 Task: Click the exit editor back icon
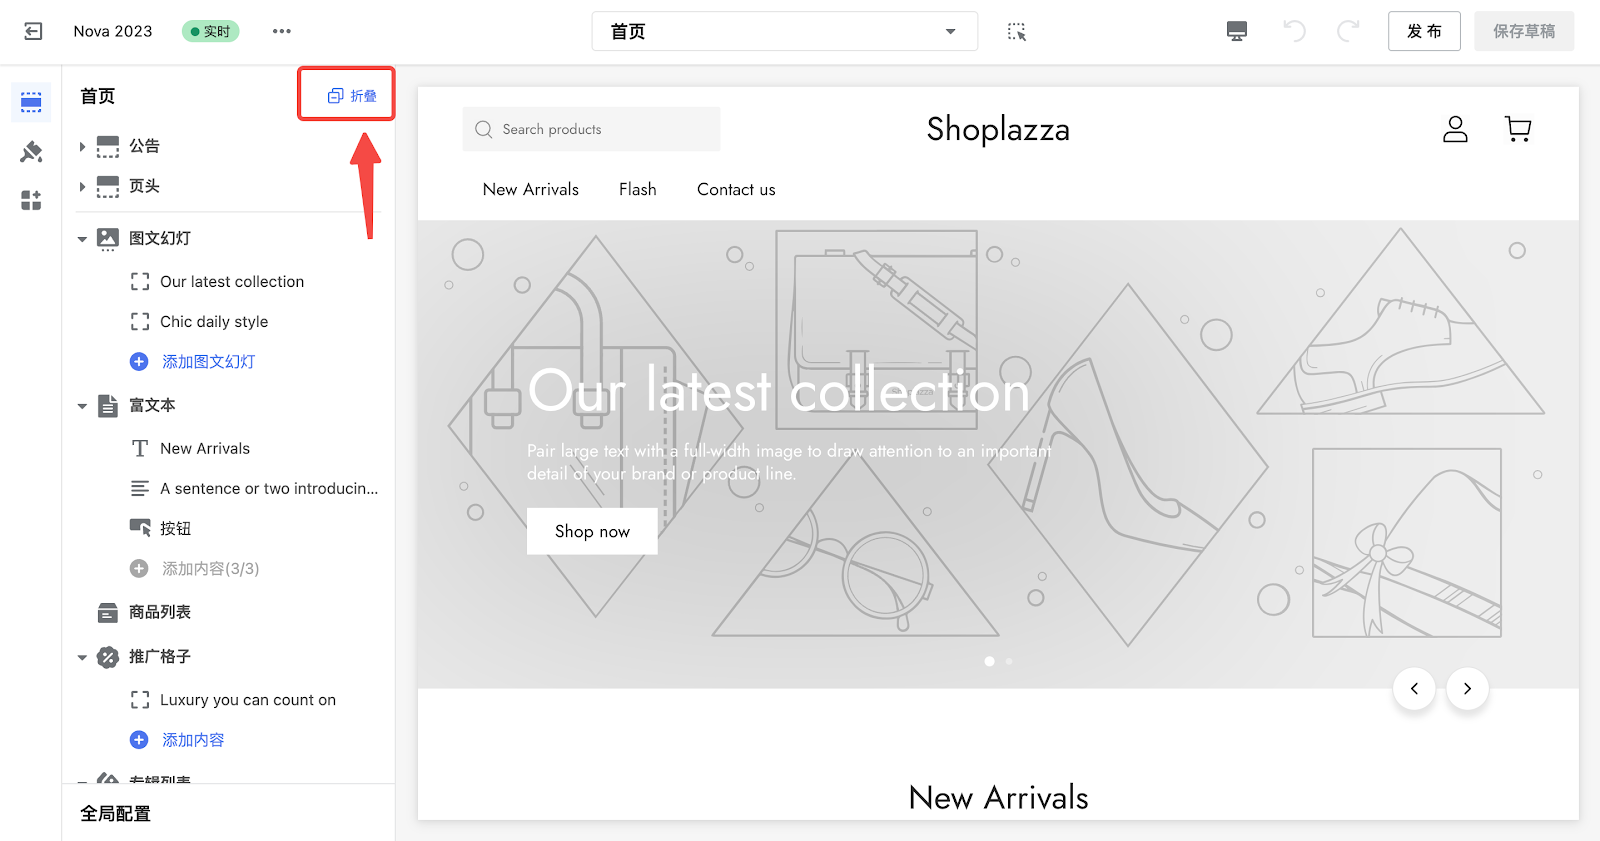(x=33, y=32)
